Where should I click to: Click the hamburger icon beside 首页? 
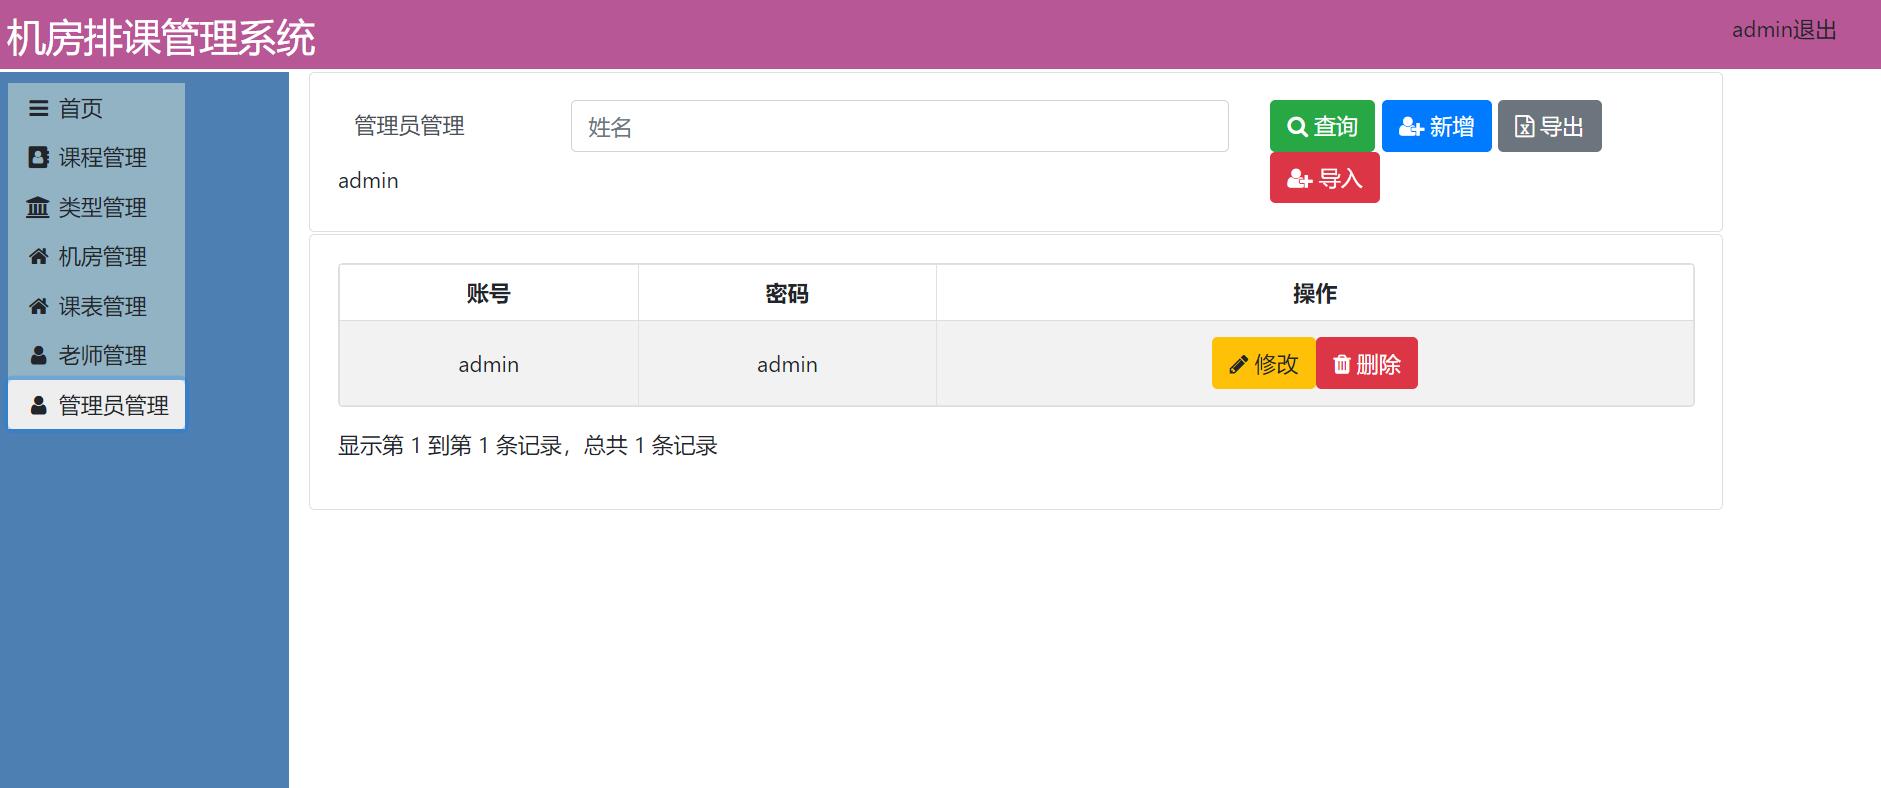39,108
